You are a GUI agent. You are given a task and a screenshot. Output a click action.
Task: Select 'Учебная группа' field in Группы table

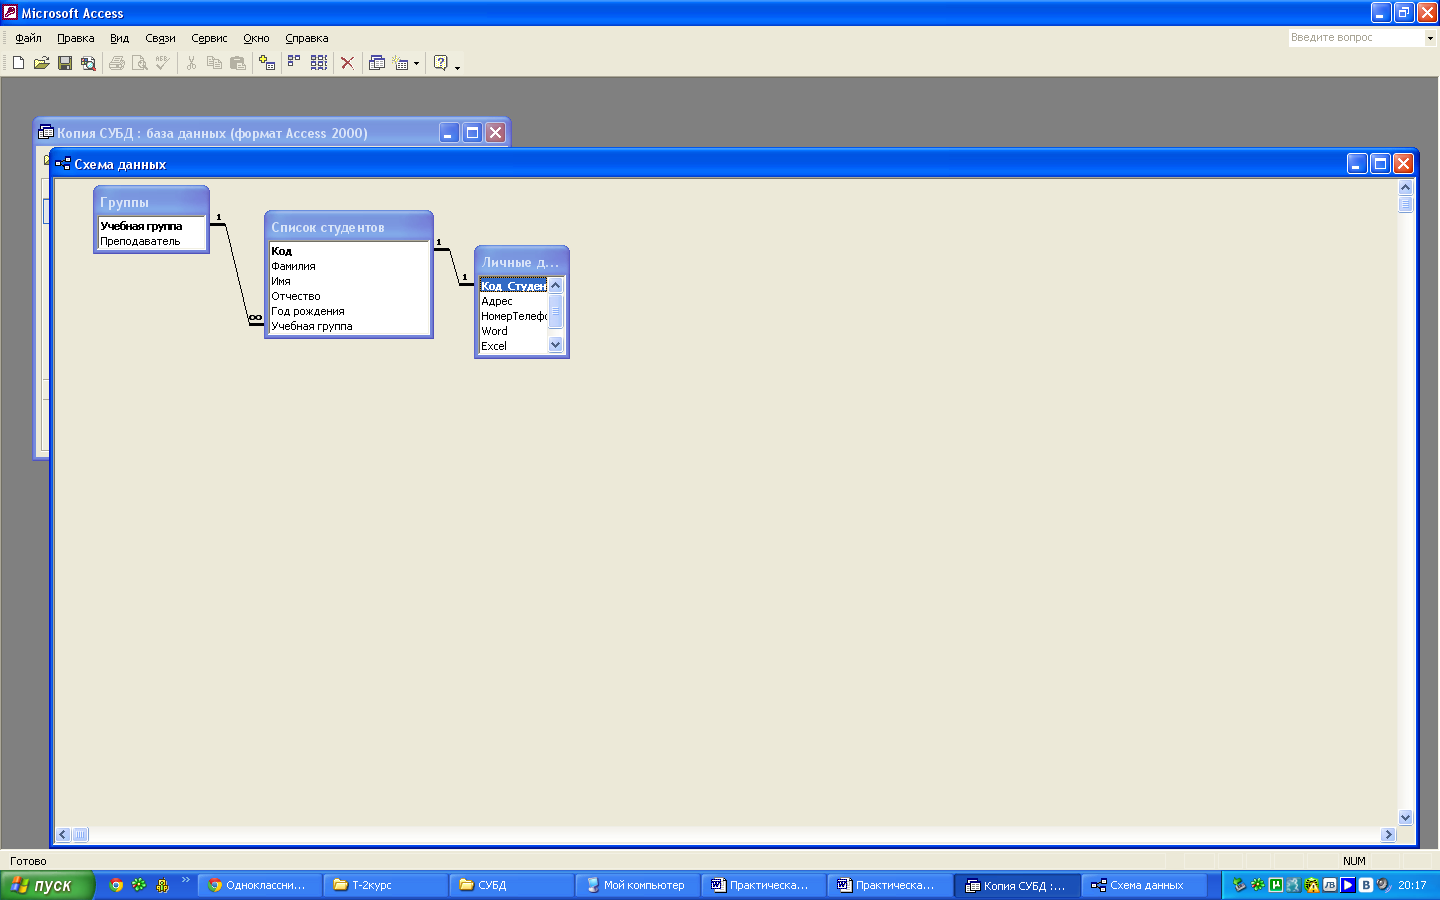tap(151, 226)
